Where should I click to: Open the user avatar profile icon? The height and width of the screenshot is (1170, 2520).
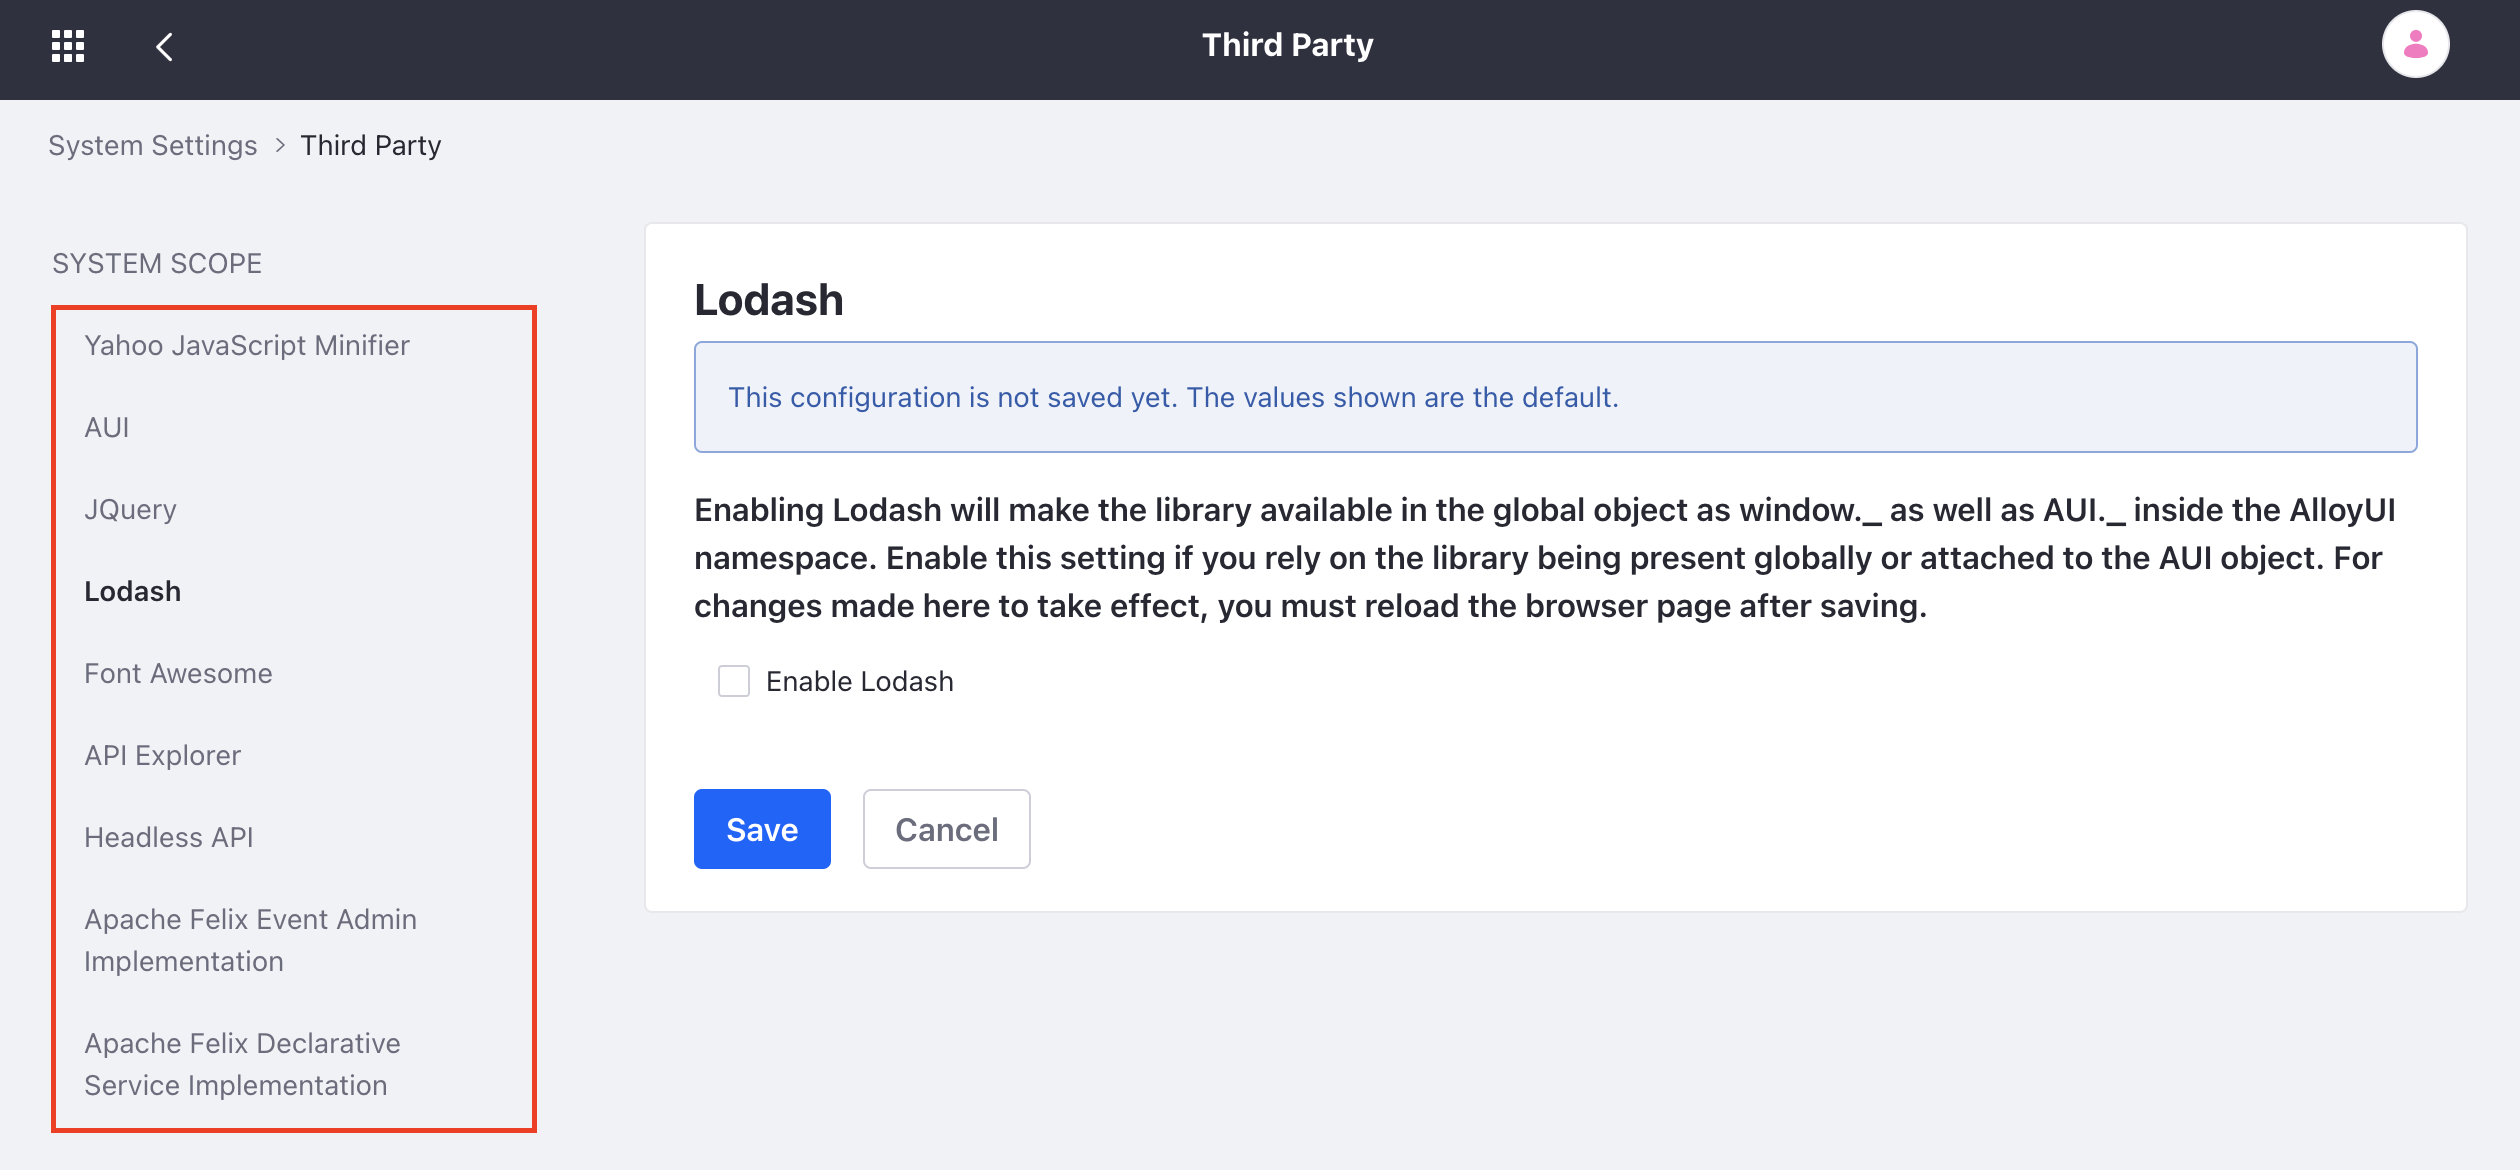tap(2415, 45)
